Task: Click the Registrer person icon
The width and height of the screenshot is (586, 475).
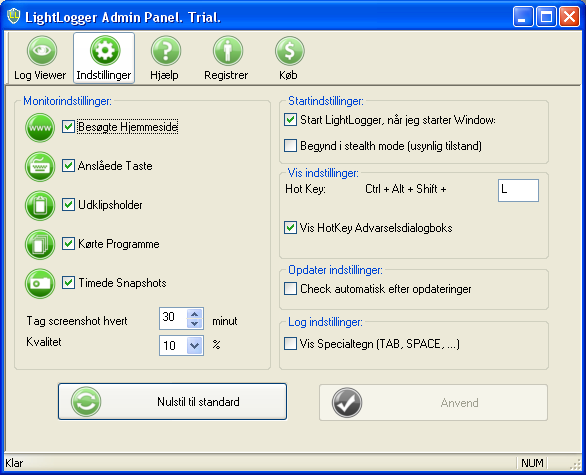Action: pos(228,51)
